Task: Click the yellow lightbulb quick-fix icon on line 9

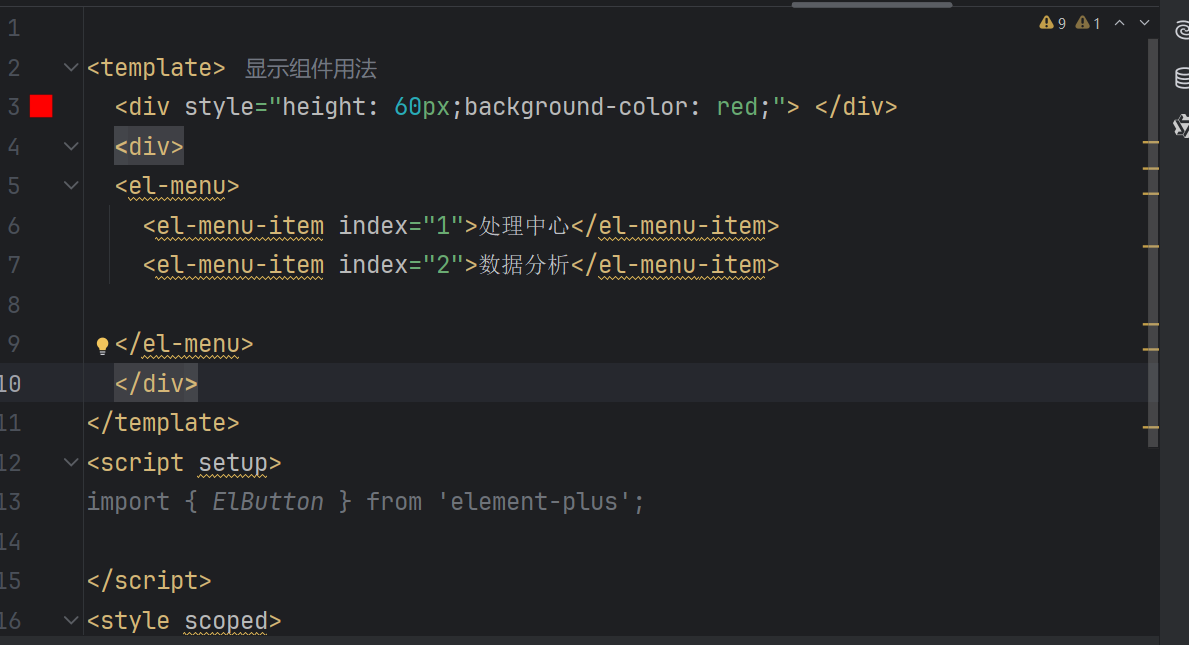Action: pos(102,346)
